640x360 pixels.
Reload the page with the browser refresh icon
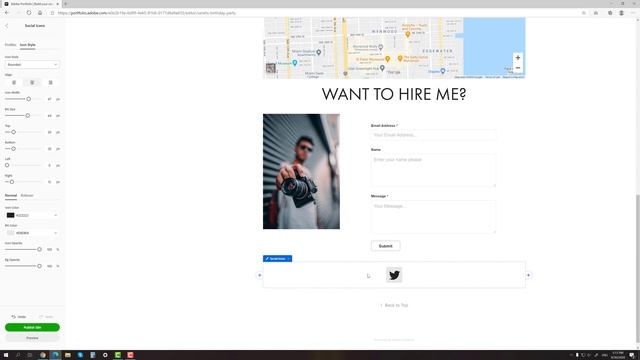29,13
